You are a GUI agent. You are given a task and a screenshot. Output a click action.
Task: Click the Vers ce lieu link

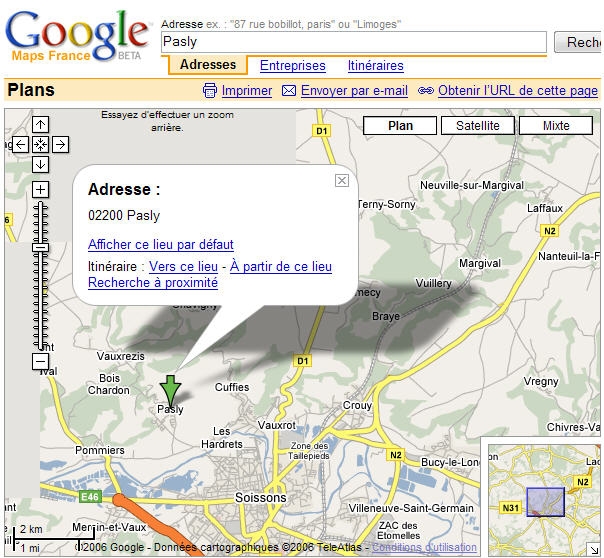click(183, 266)
